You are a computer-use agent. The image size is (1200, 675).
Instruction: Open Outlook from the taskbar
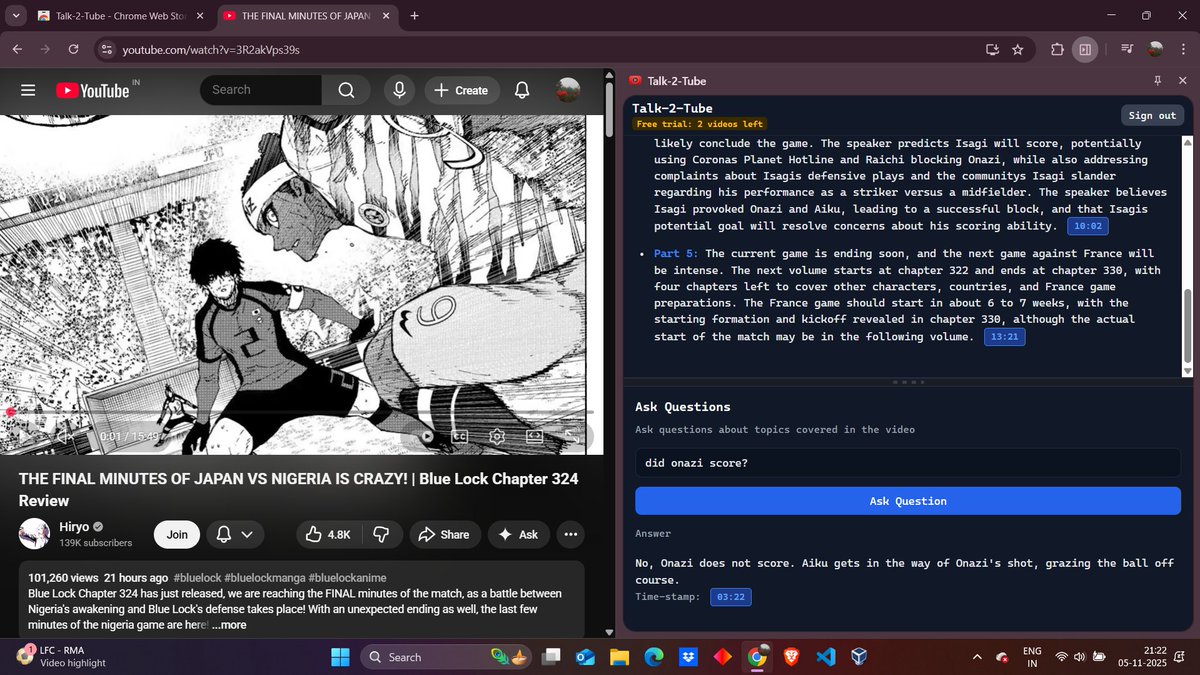[585, 657]
